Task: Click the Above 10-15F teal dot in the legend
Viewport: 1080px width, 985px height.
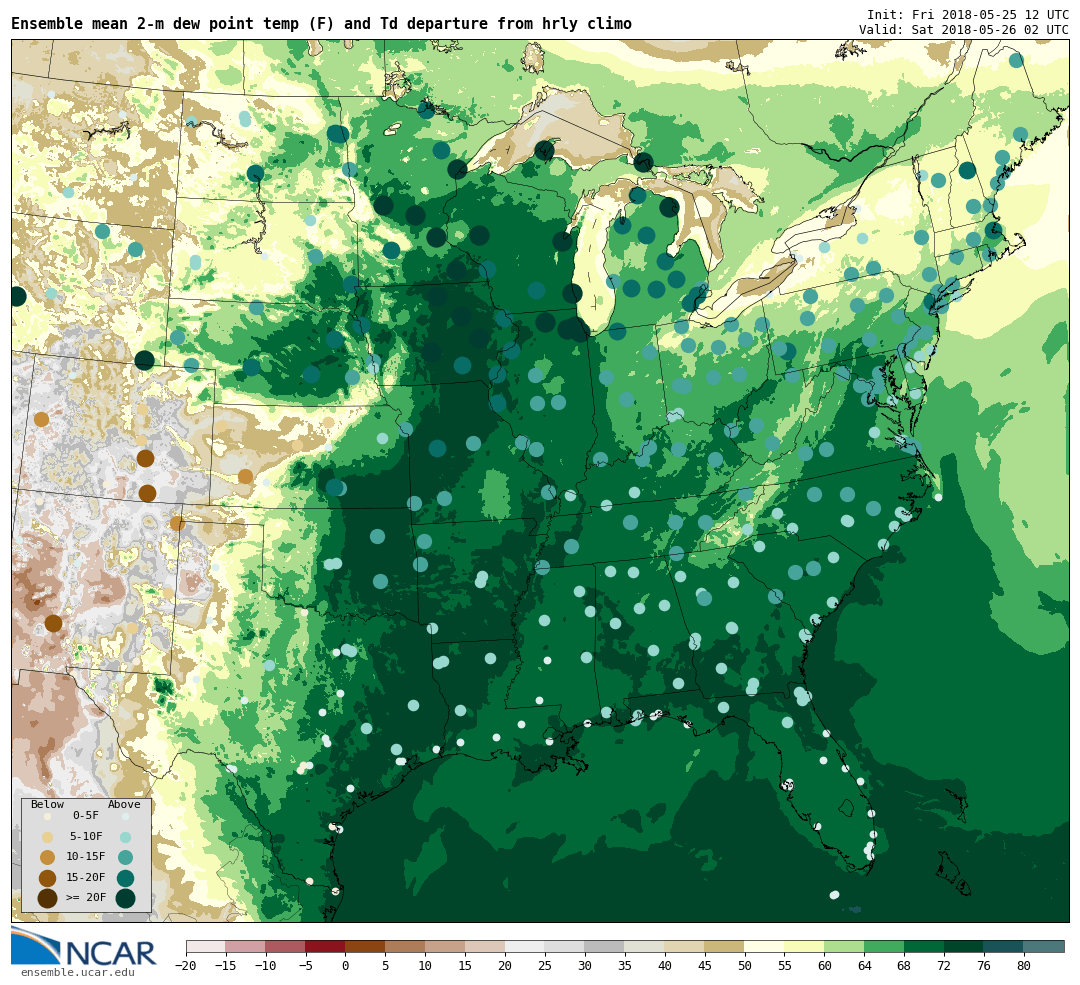Action: tap(125, 858)
